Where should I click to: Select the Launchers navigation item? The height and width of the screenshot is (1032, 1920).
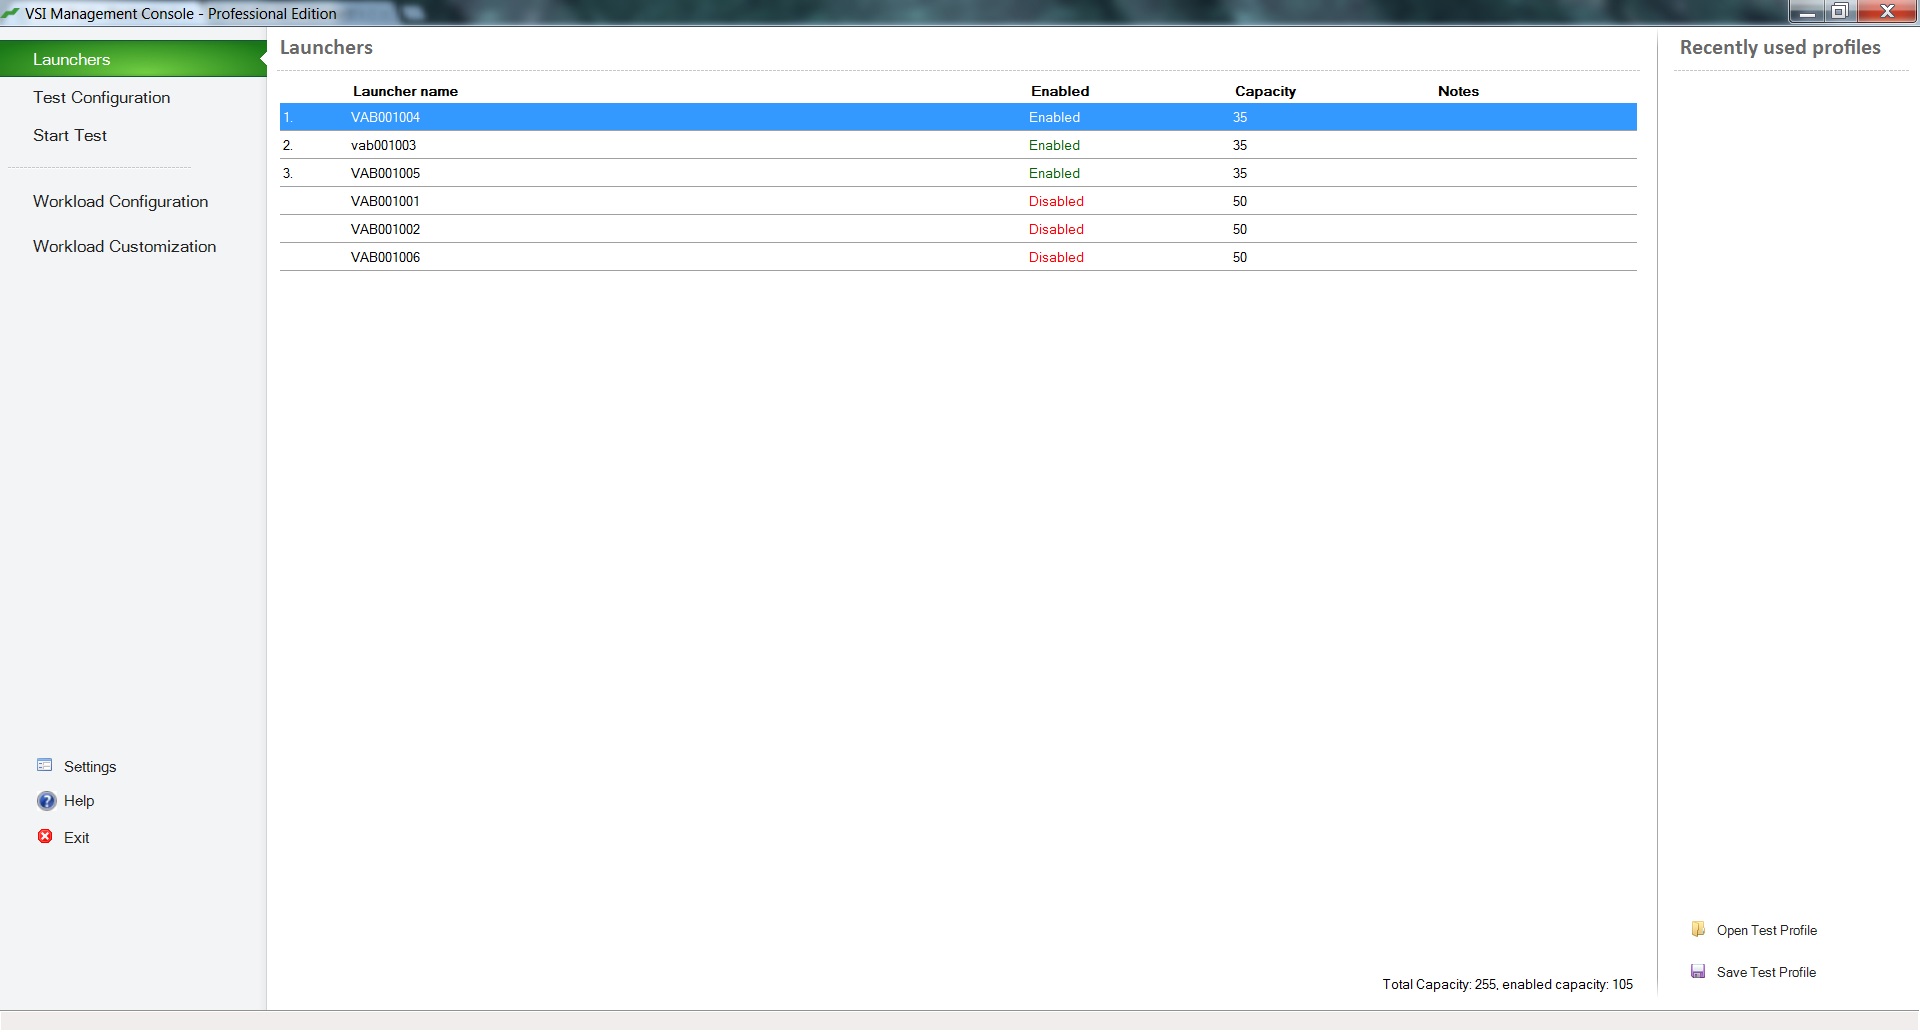coord(72,60)
